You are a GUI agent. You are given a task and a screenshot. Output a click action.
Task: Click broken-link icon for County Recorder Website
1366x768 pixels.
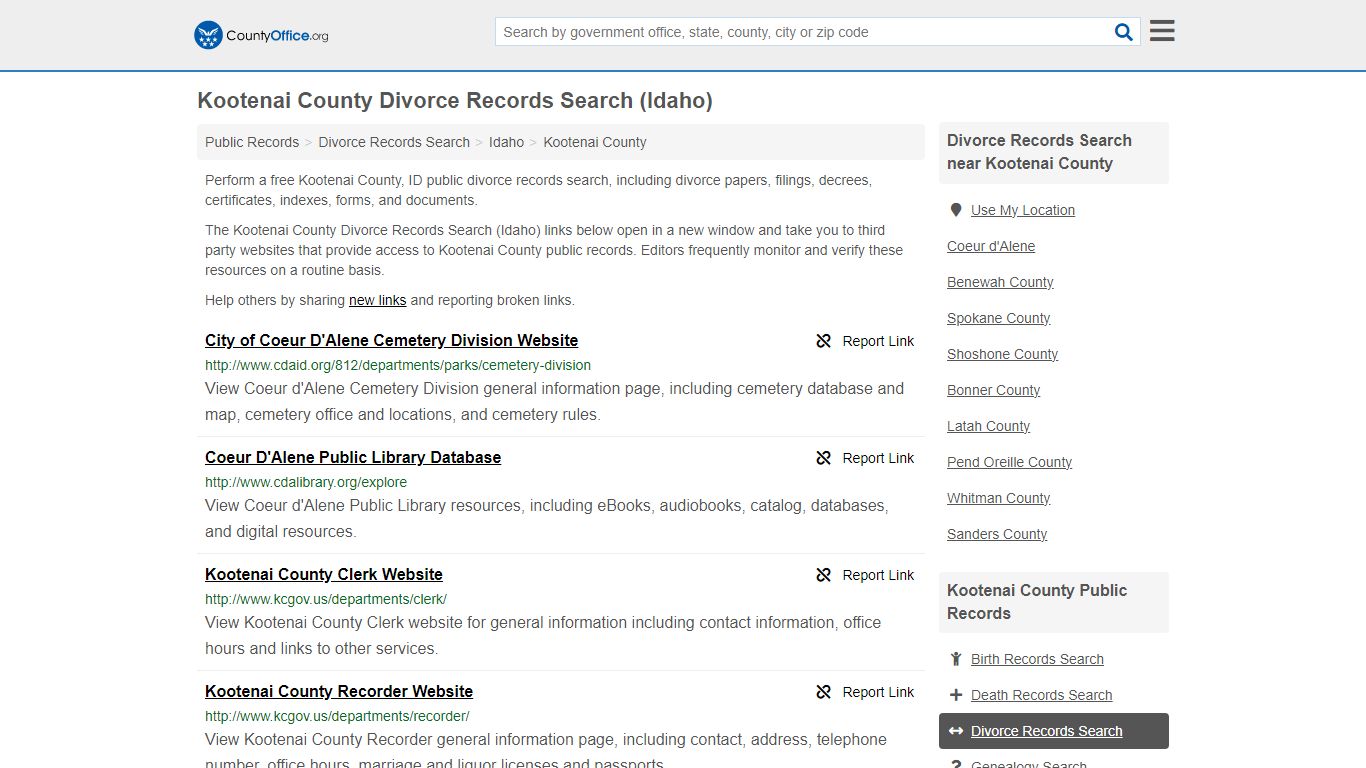tap(824, 692)
